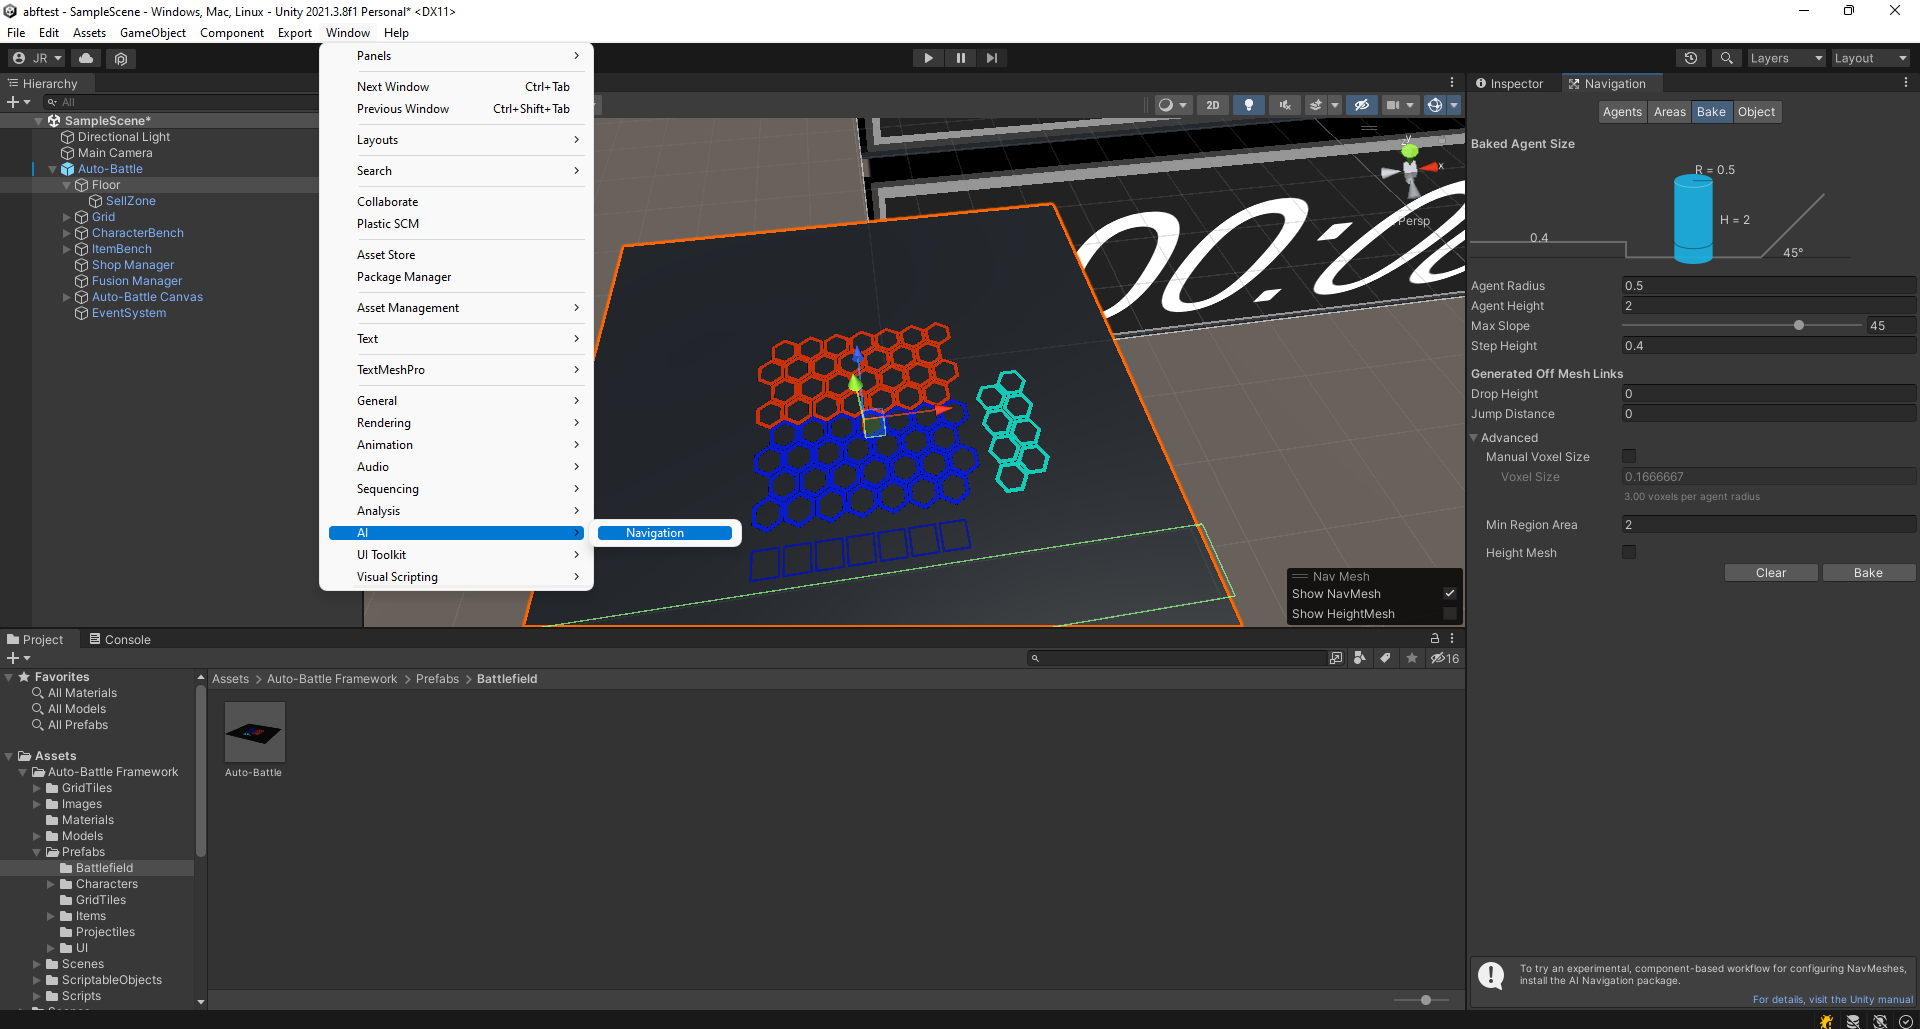Toggle Scene Gizmos sphere icon
1920x1029 pixels.
click(x=1434, y=105)
